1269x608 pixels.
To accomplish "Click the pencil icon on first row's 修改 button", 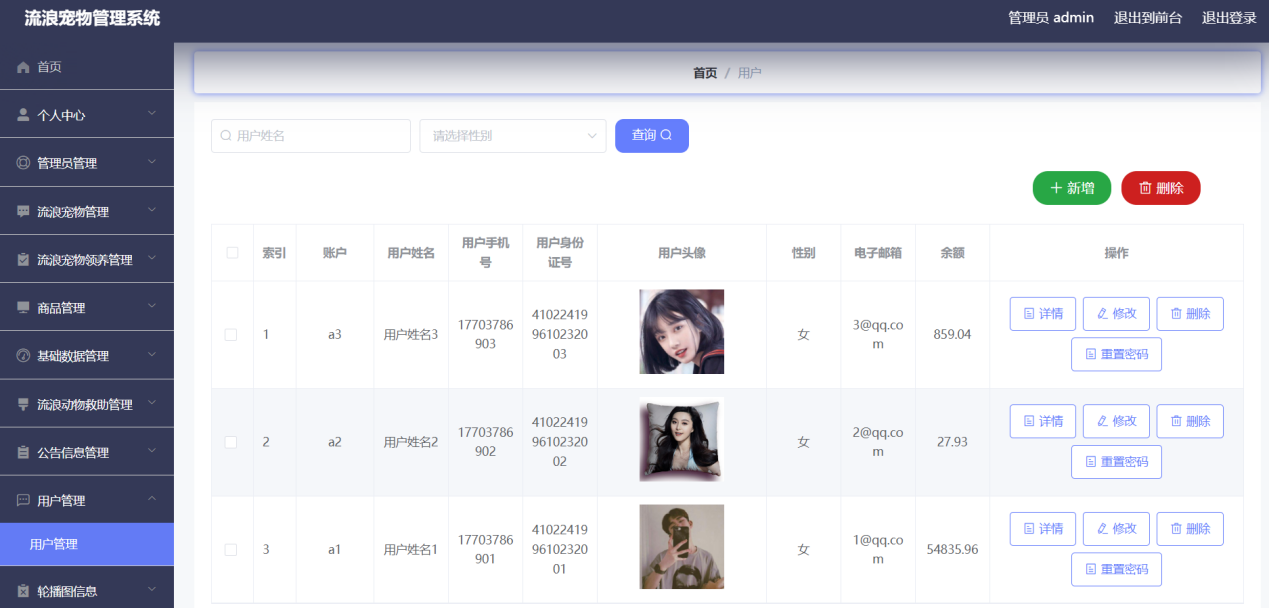I will (1100, 313).
